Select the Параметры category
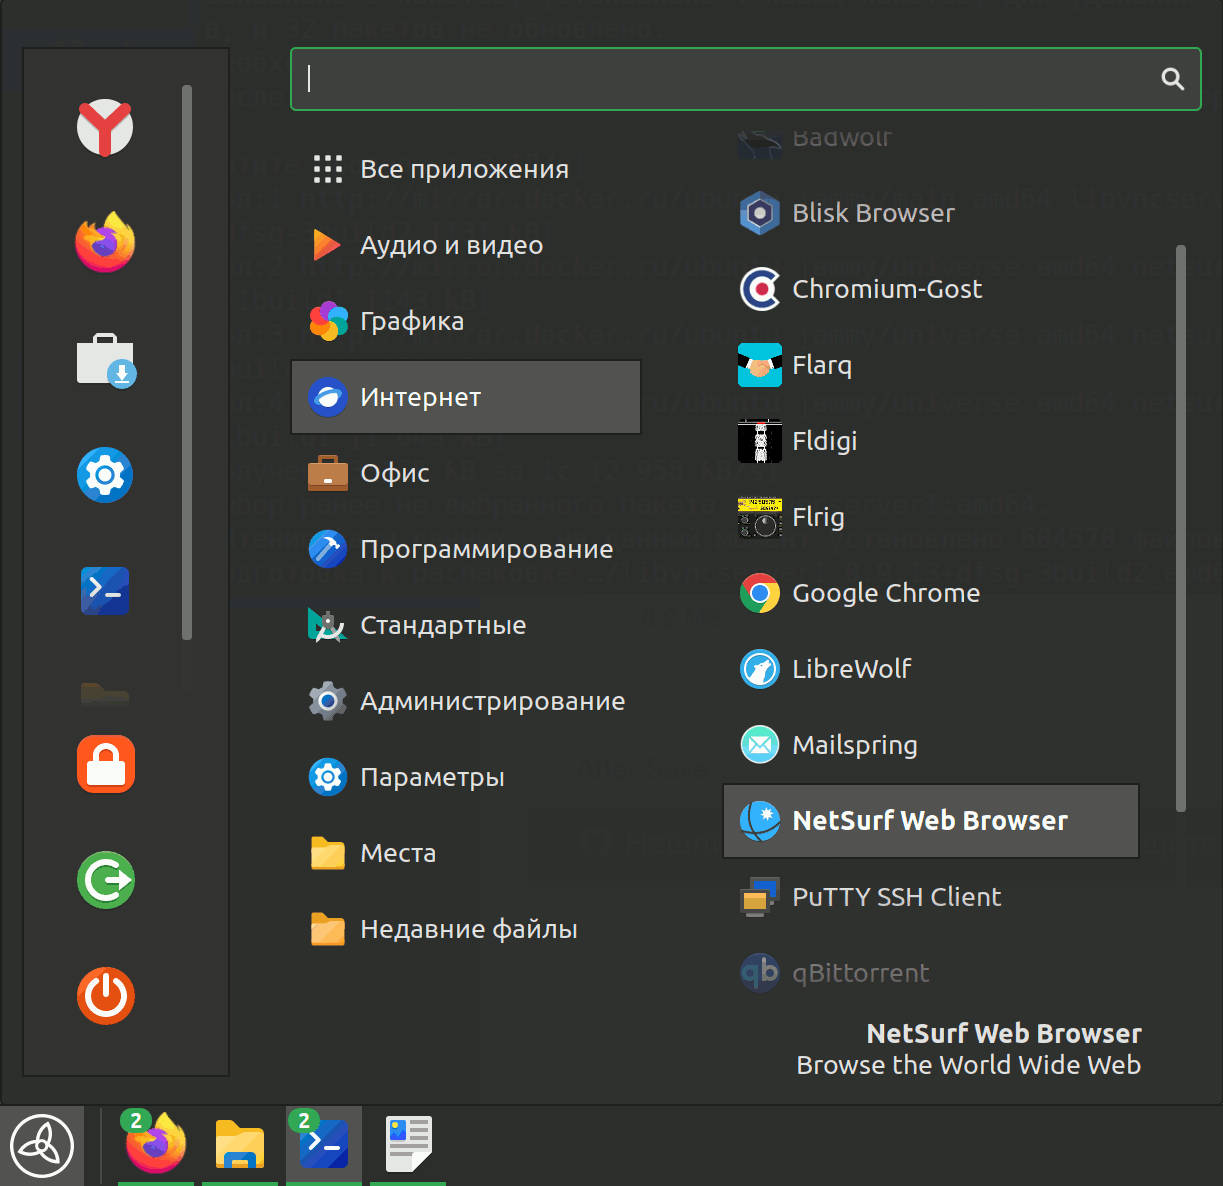 pos(466,777)
